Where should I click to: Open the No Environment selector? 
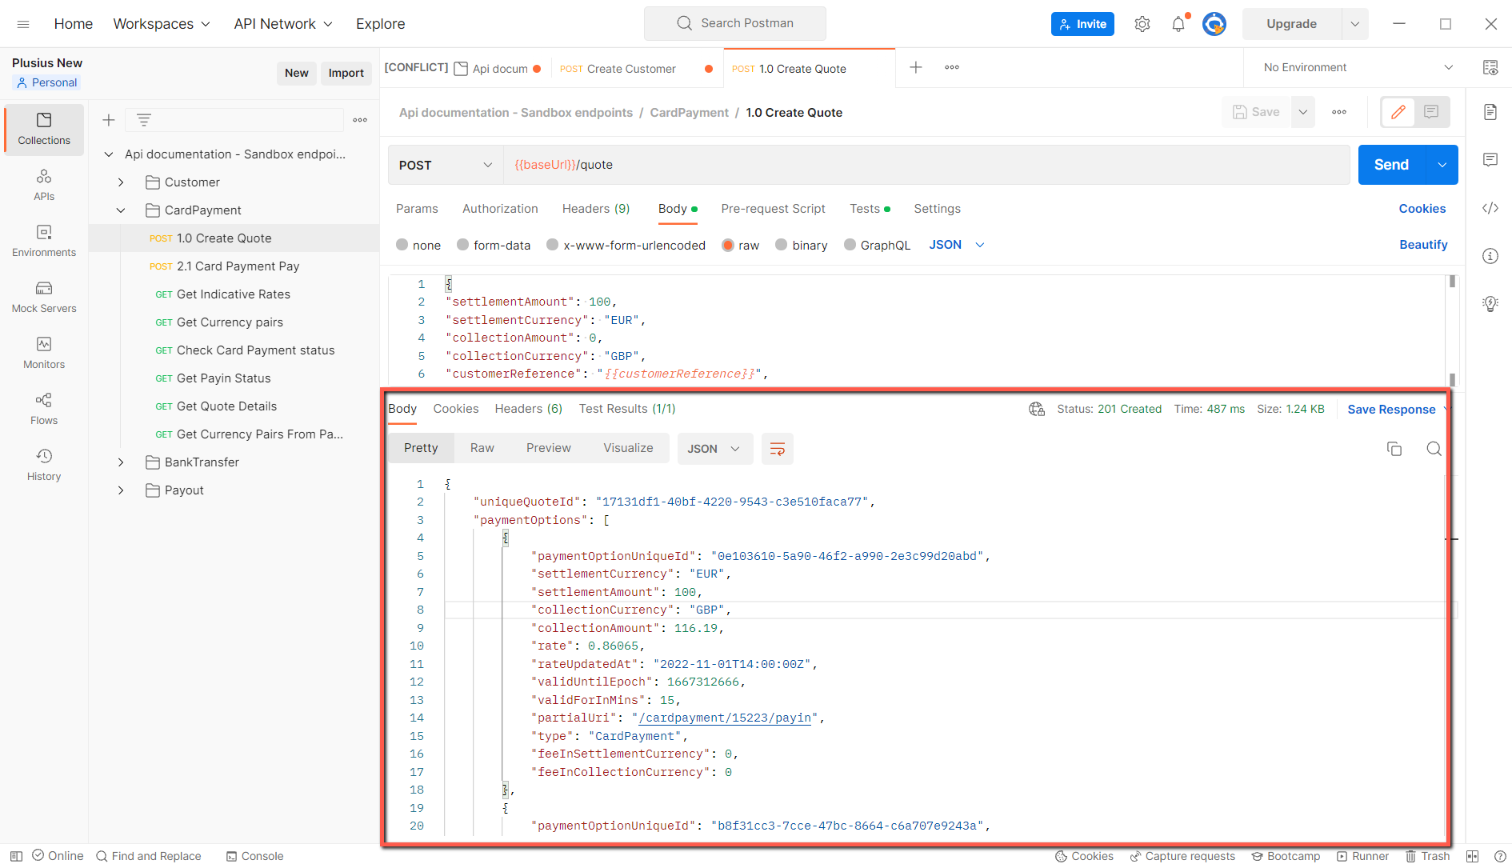point(1358,68)
